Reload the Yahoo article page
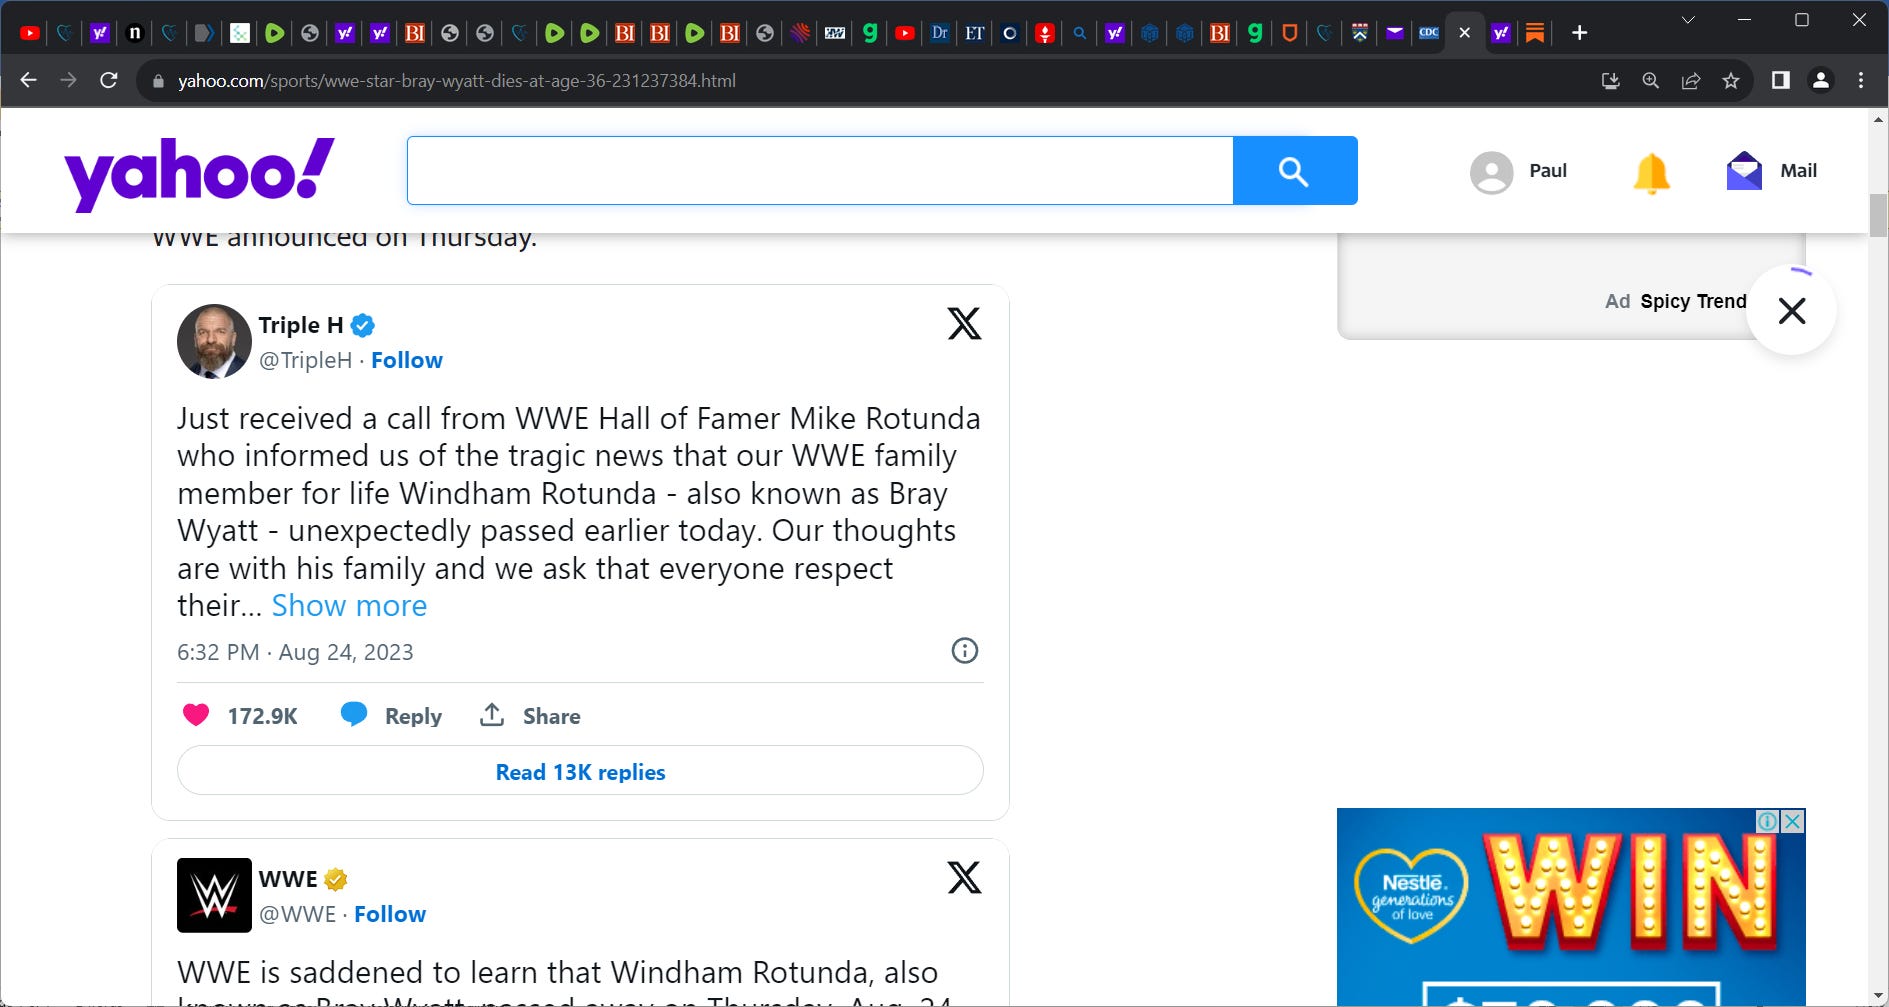 click(109, 80)
